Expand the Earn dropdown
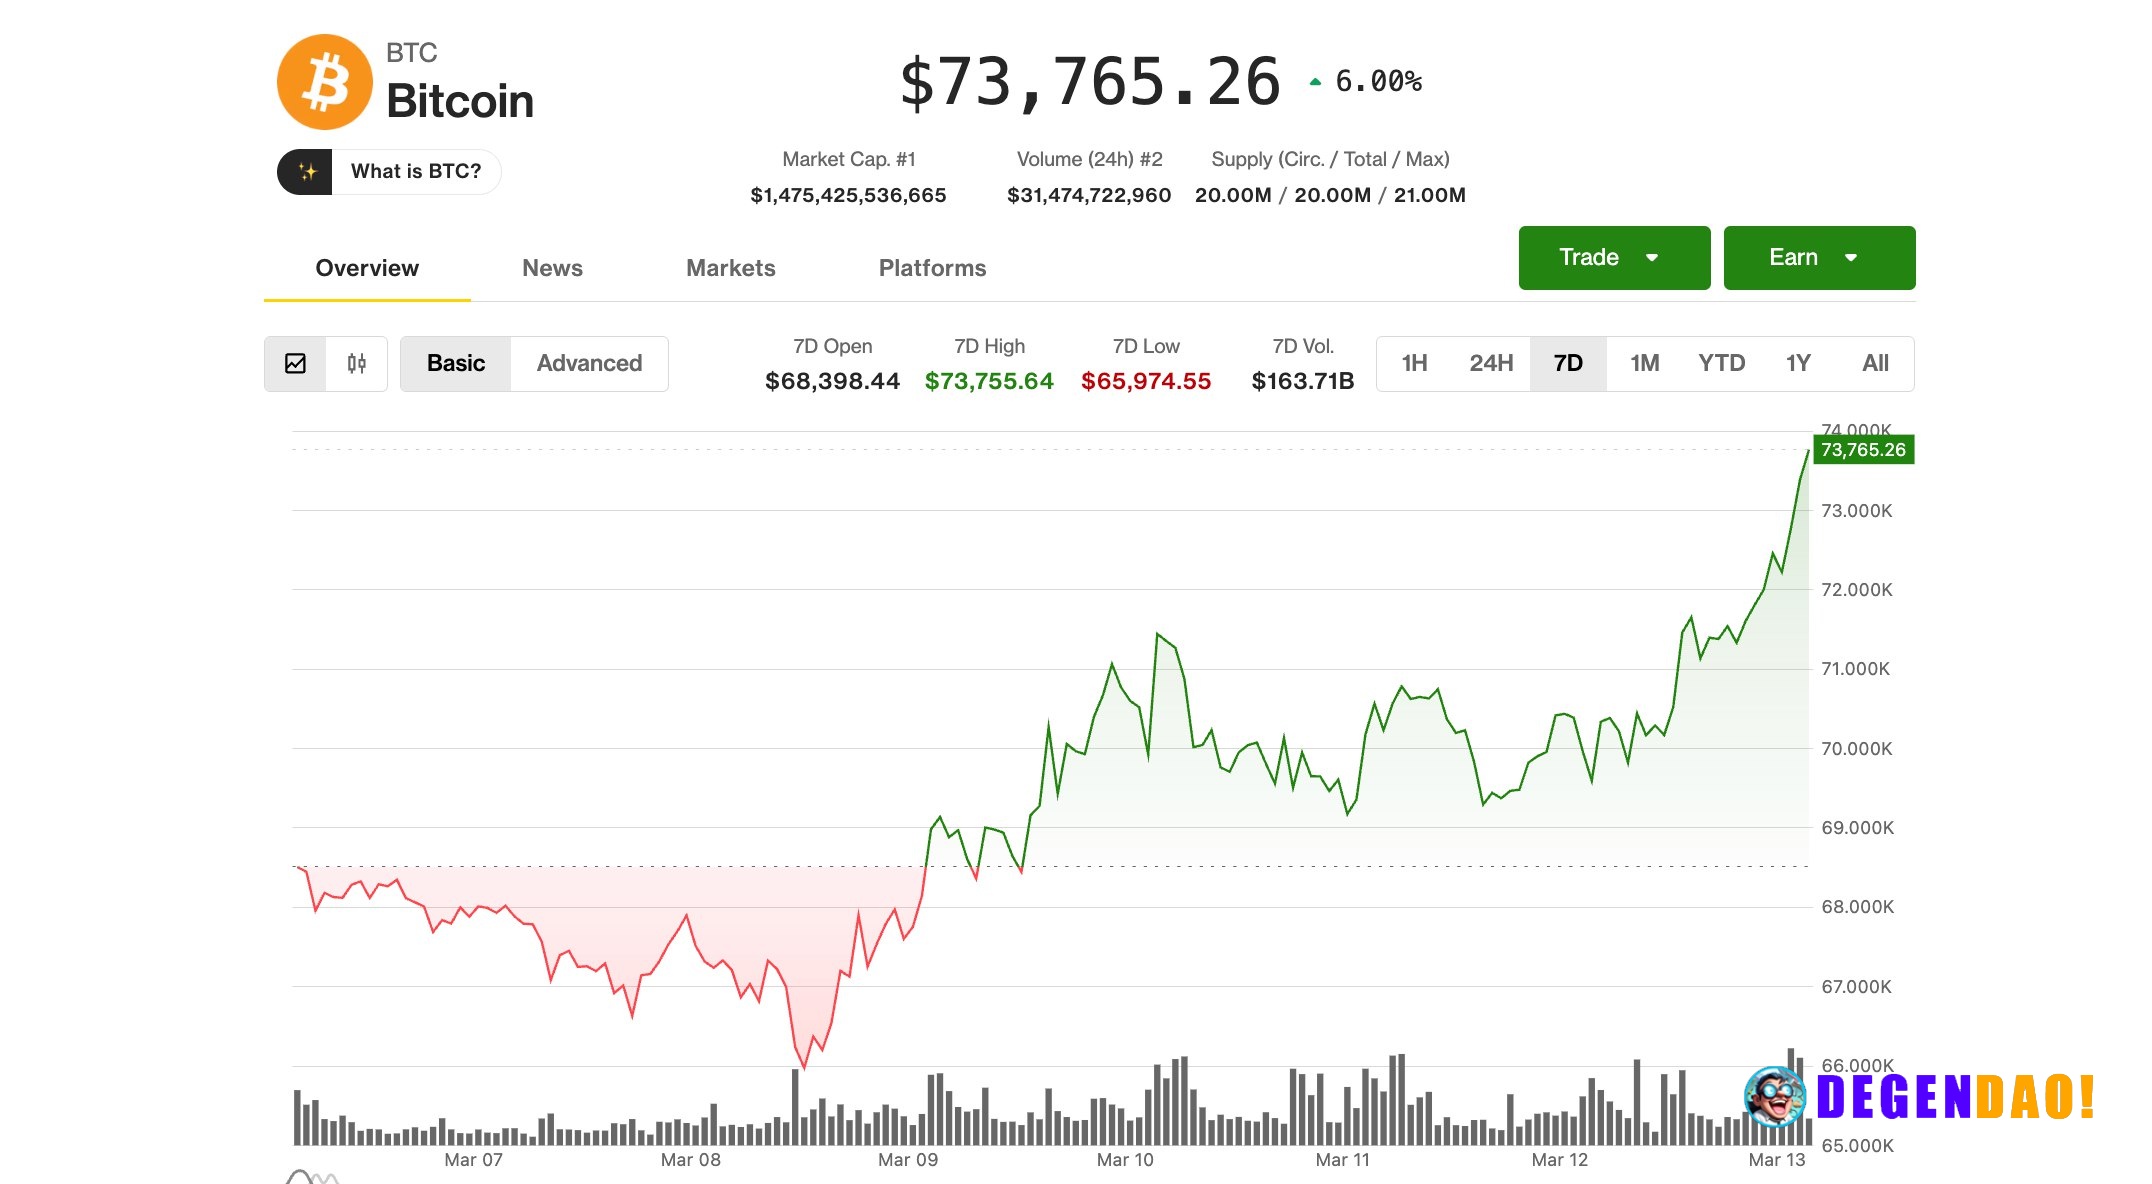This screenshot has width=2152, height=1184. click(x=1819, y=257)
